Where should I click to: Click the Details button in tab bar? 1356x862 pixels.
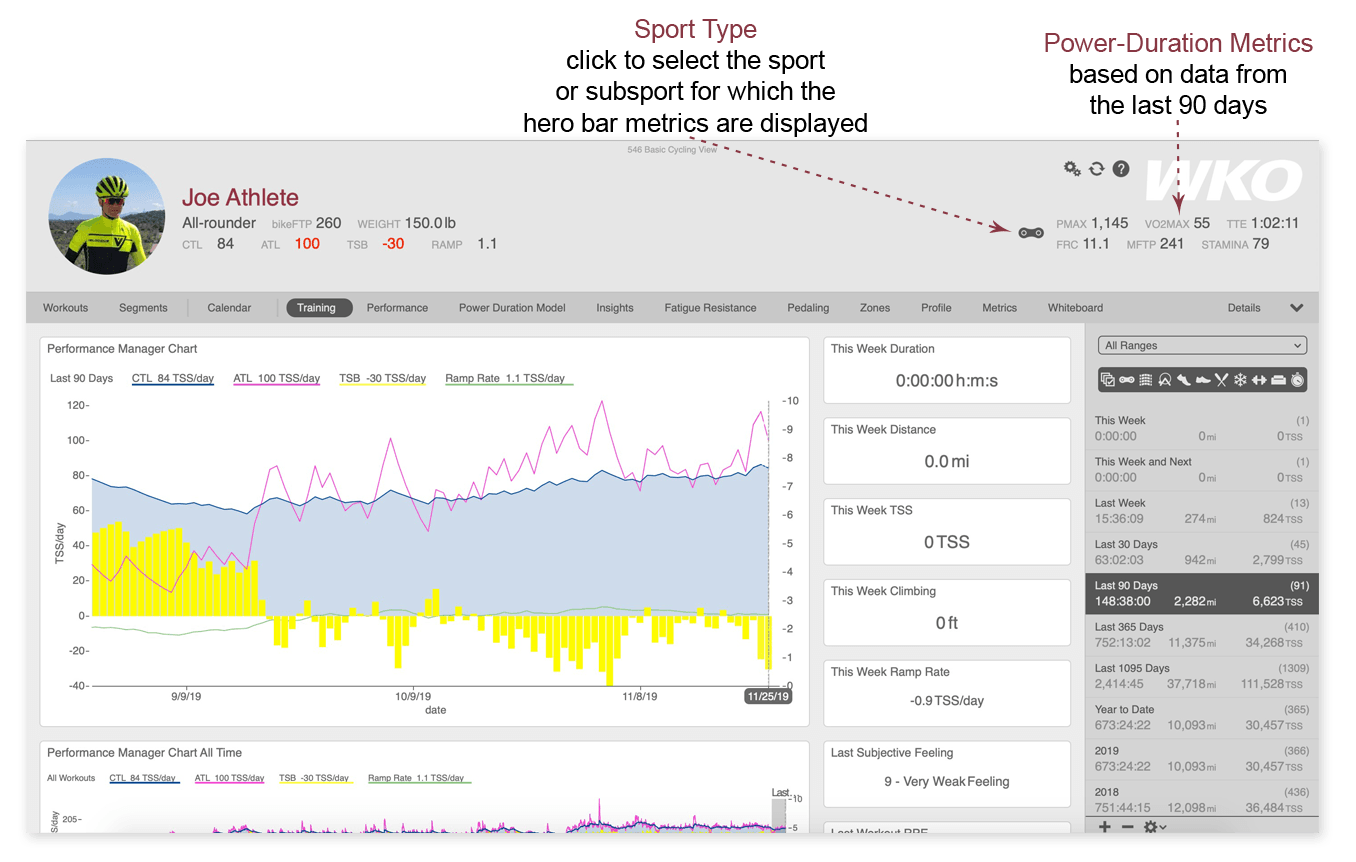1244,308
